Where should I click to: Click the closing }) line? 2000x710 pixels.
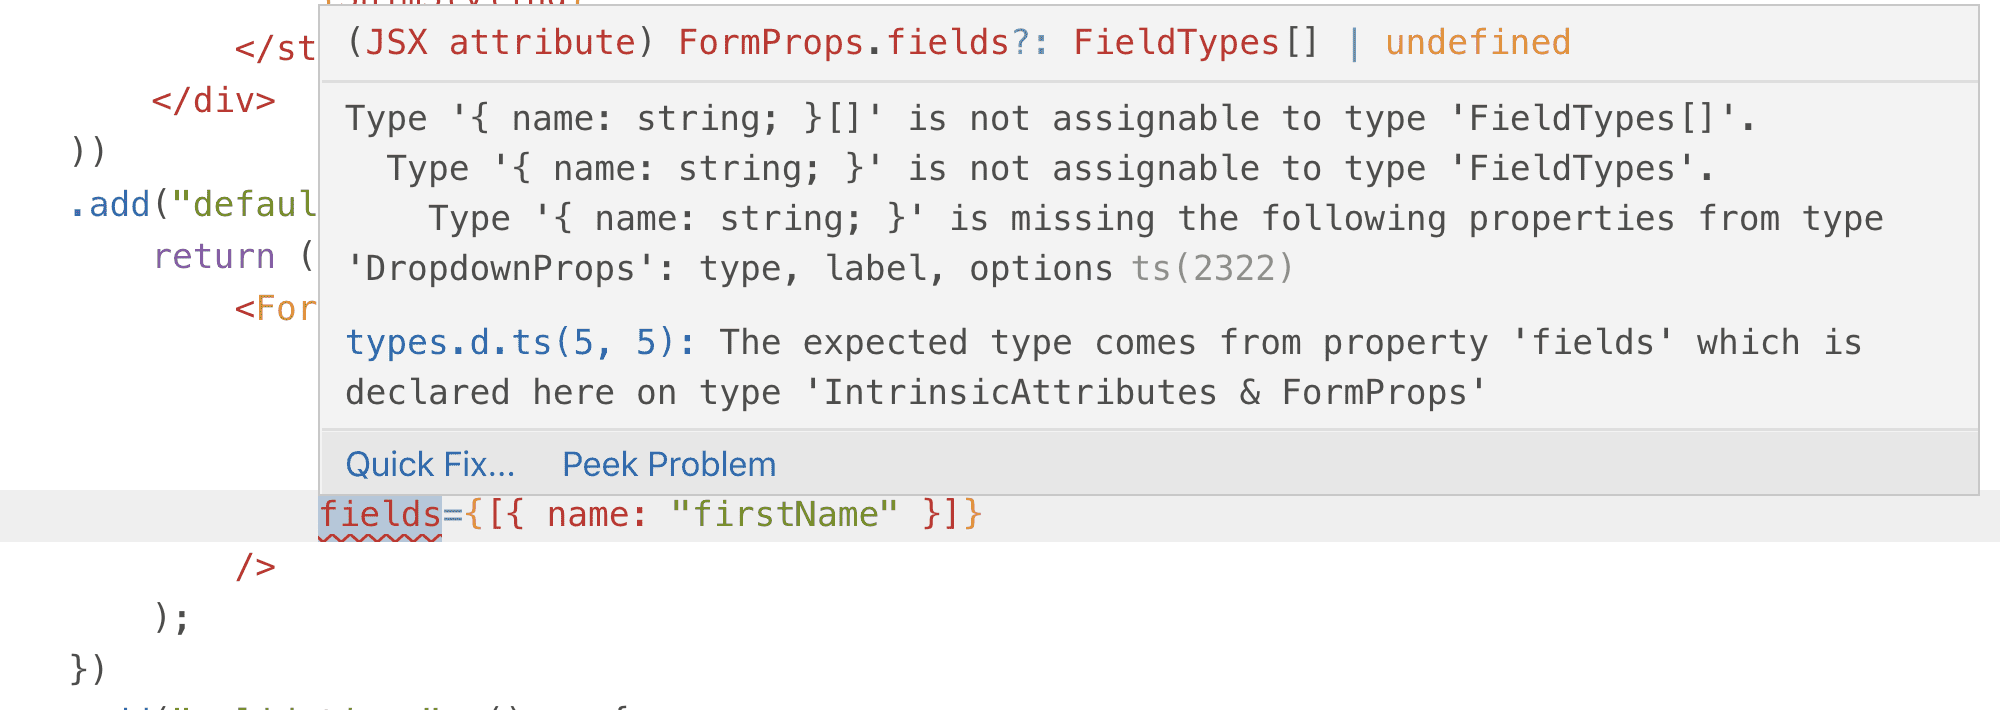(x=88, y=668)
